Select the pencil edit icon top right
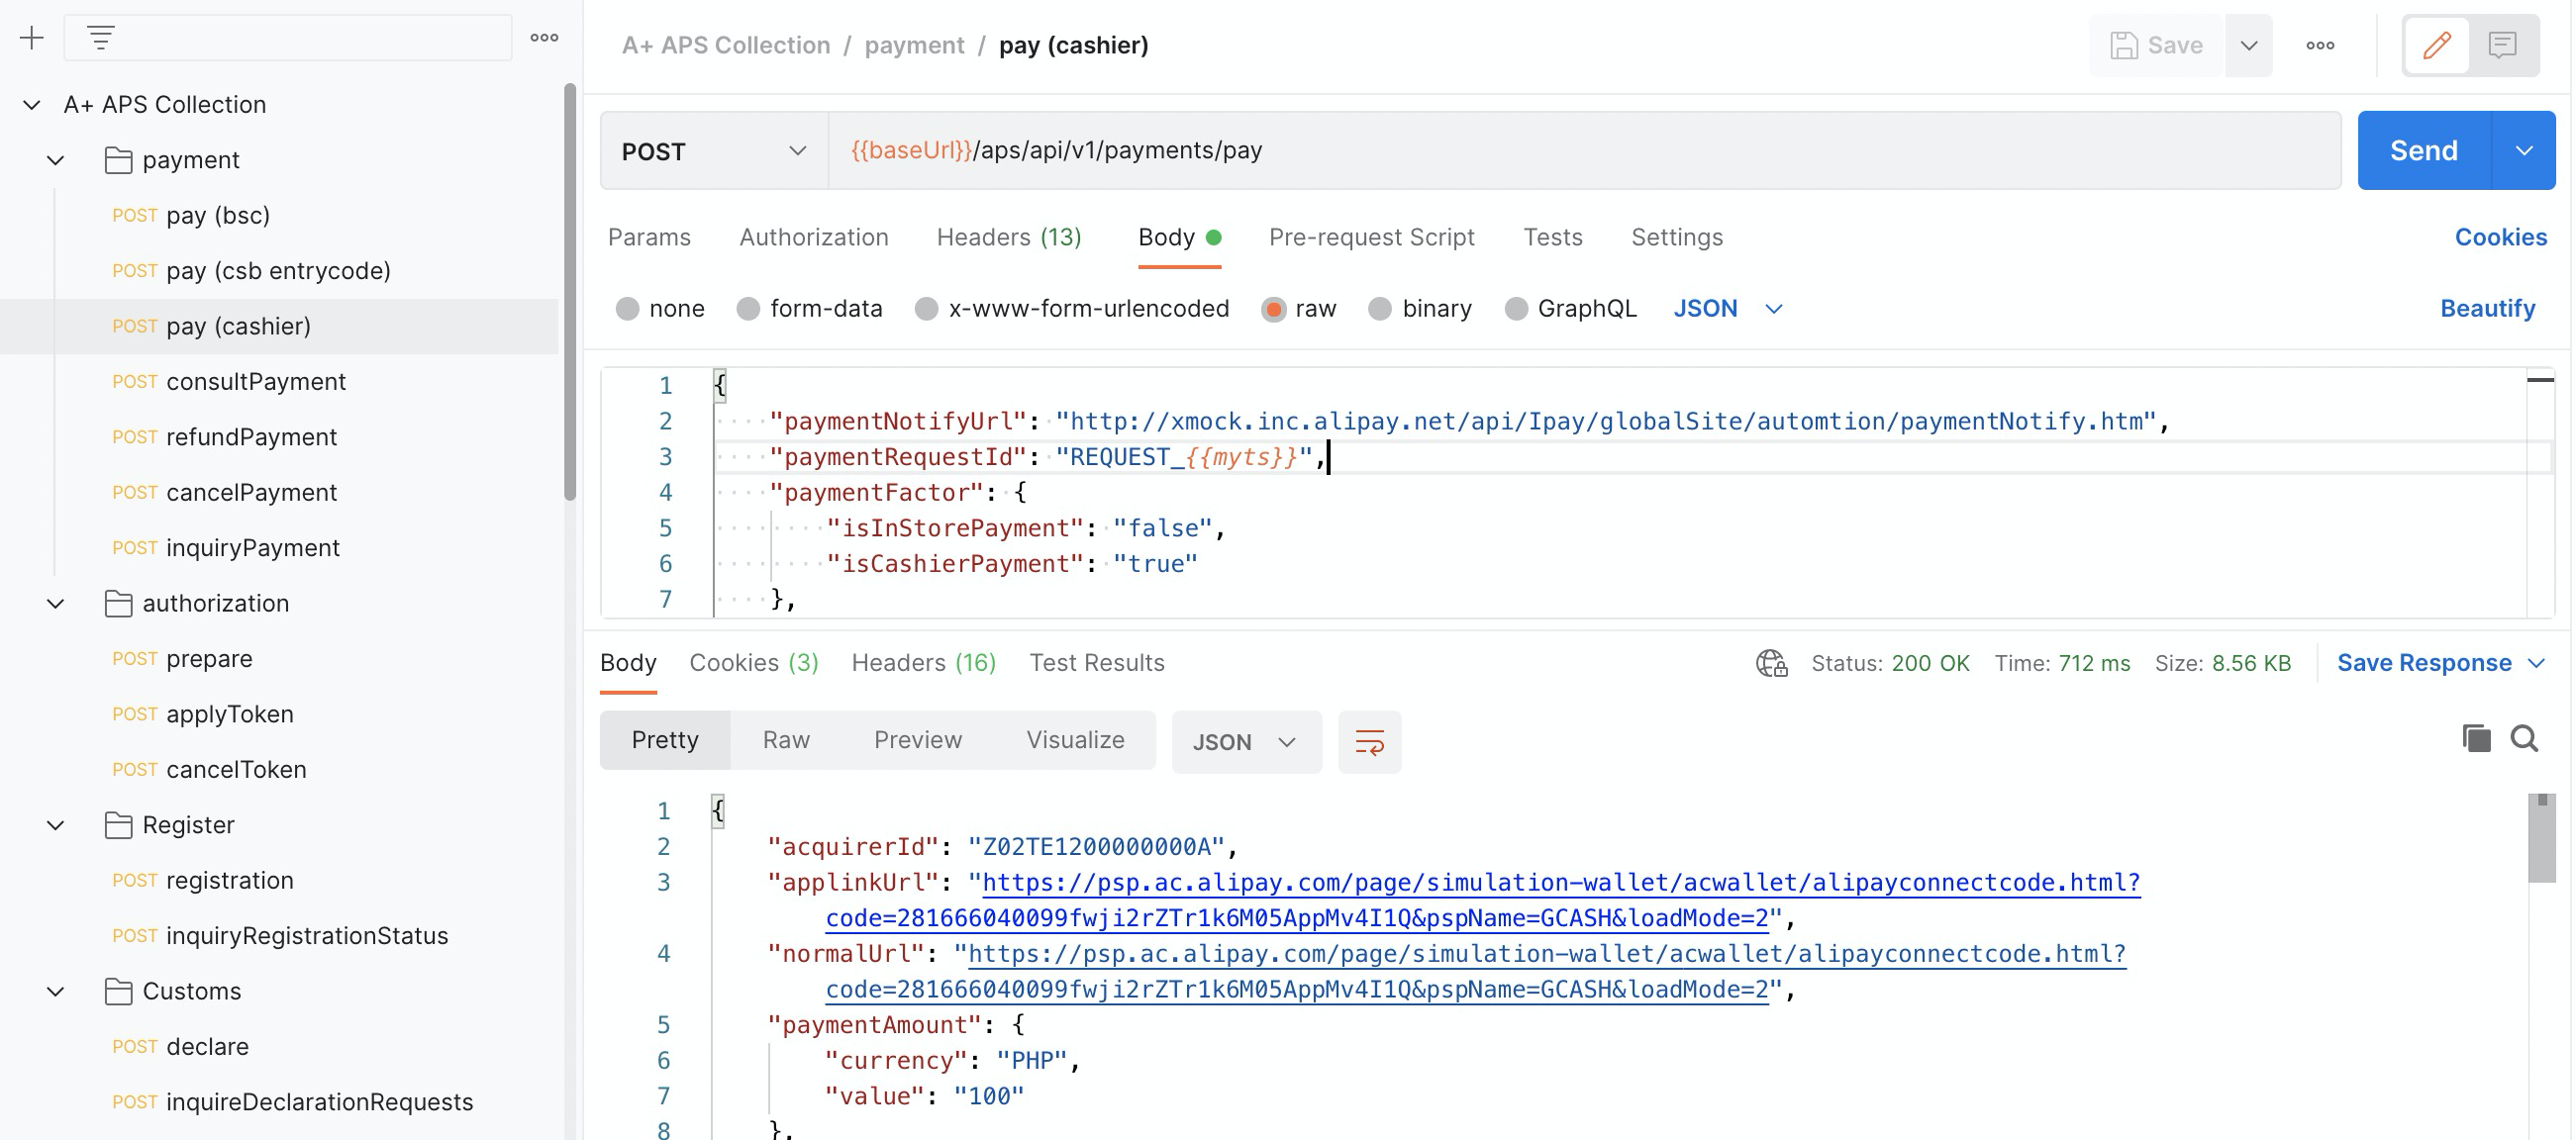Image resolution: width=2576 pixels, height=1140 pixels. pos(2437,45)
